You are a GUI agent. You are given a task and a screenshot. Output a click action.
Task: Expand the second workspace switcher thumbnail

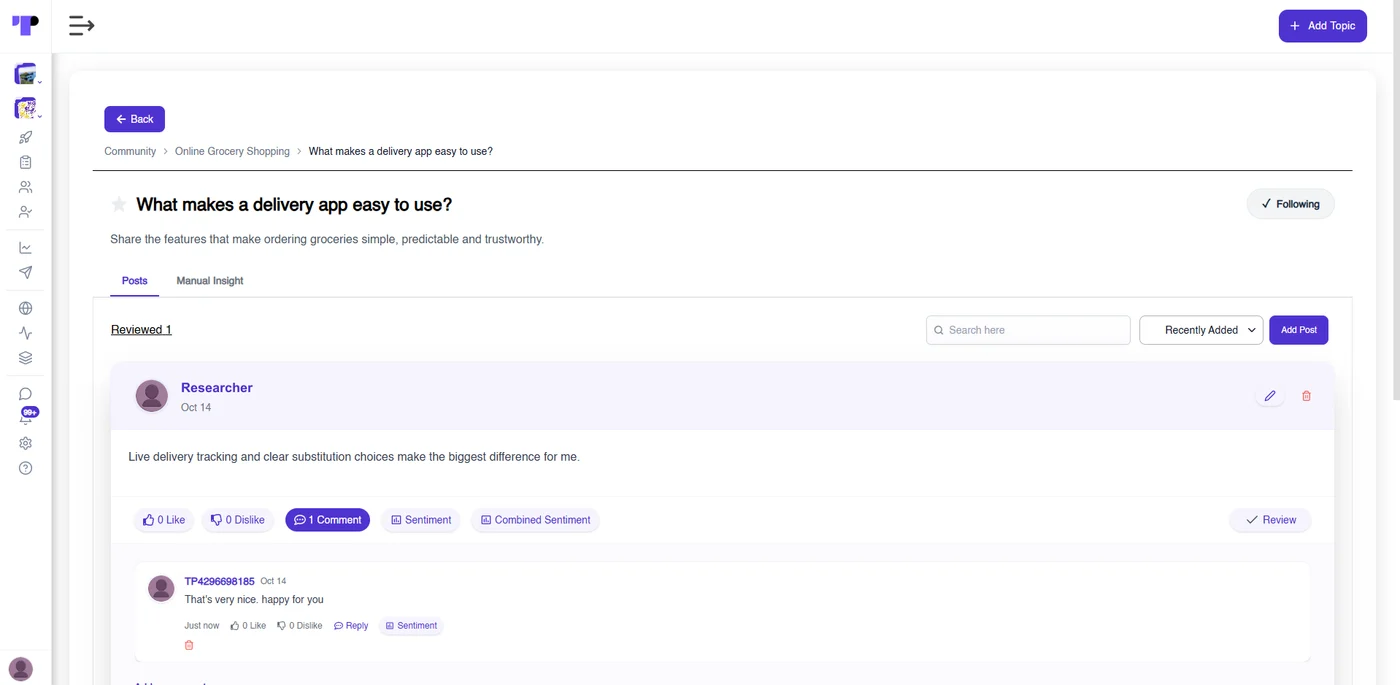tap(26, 108)
